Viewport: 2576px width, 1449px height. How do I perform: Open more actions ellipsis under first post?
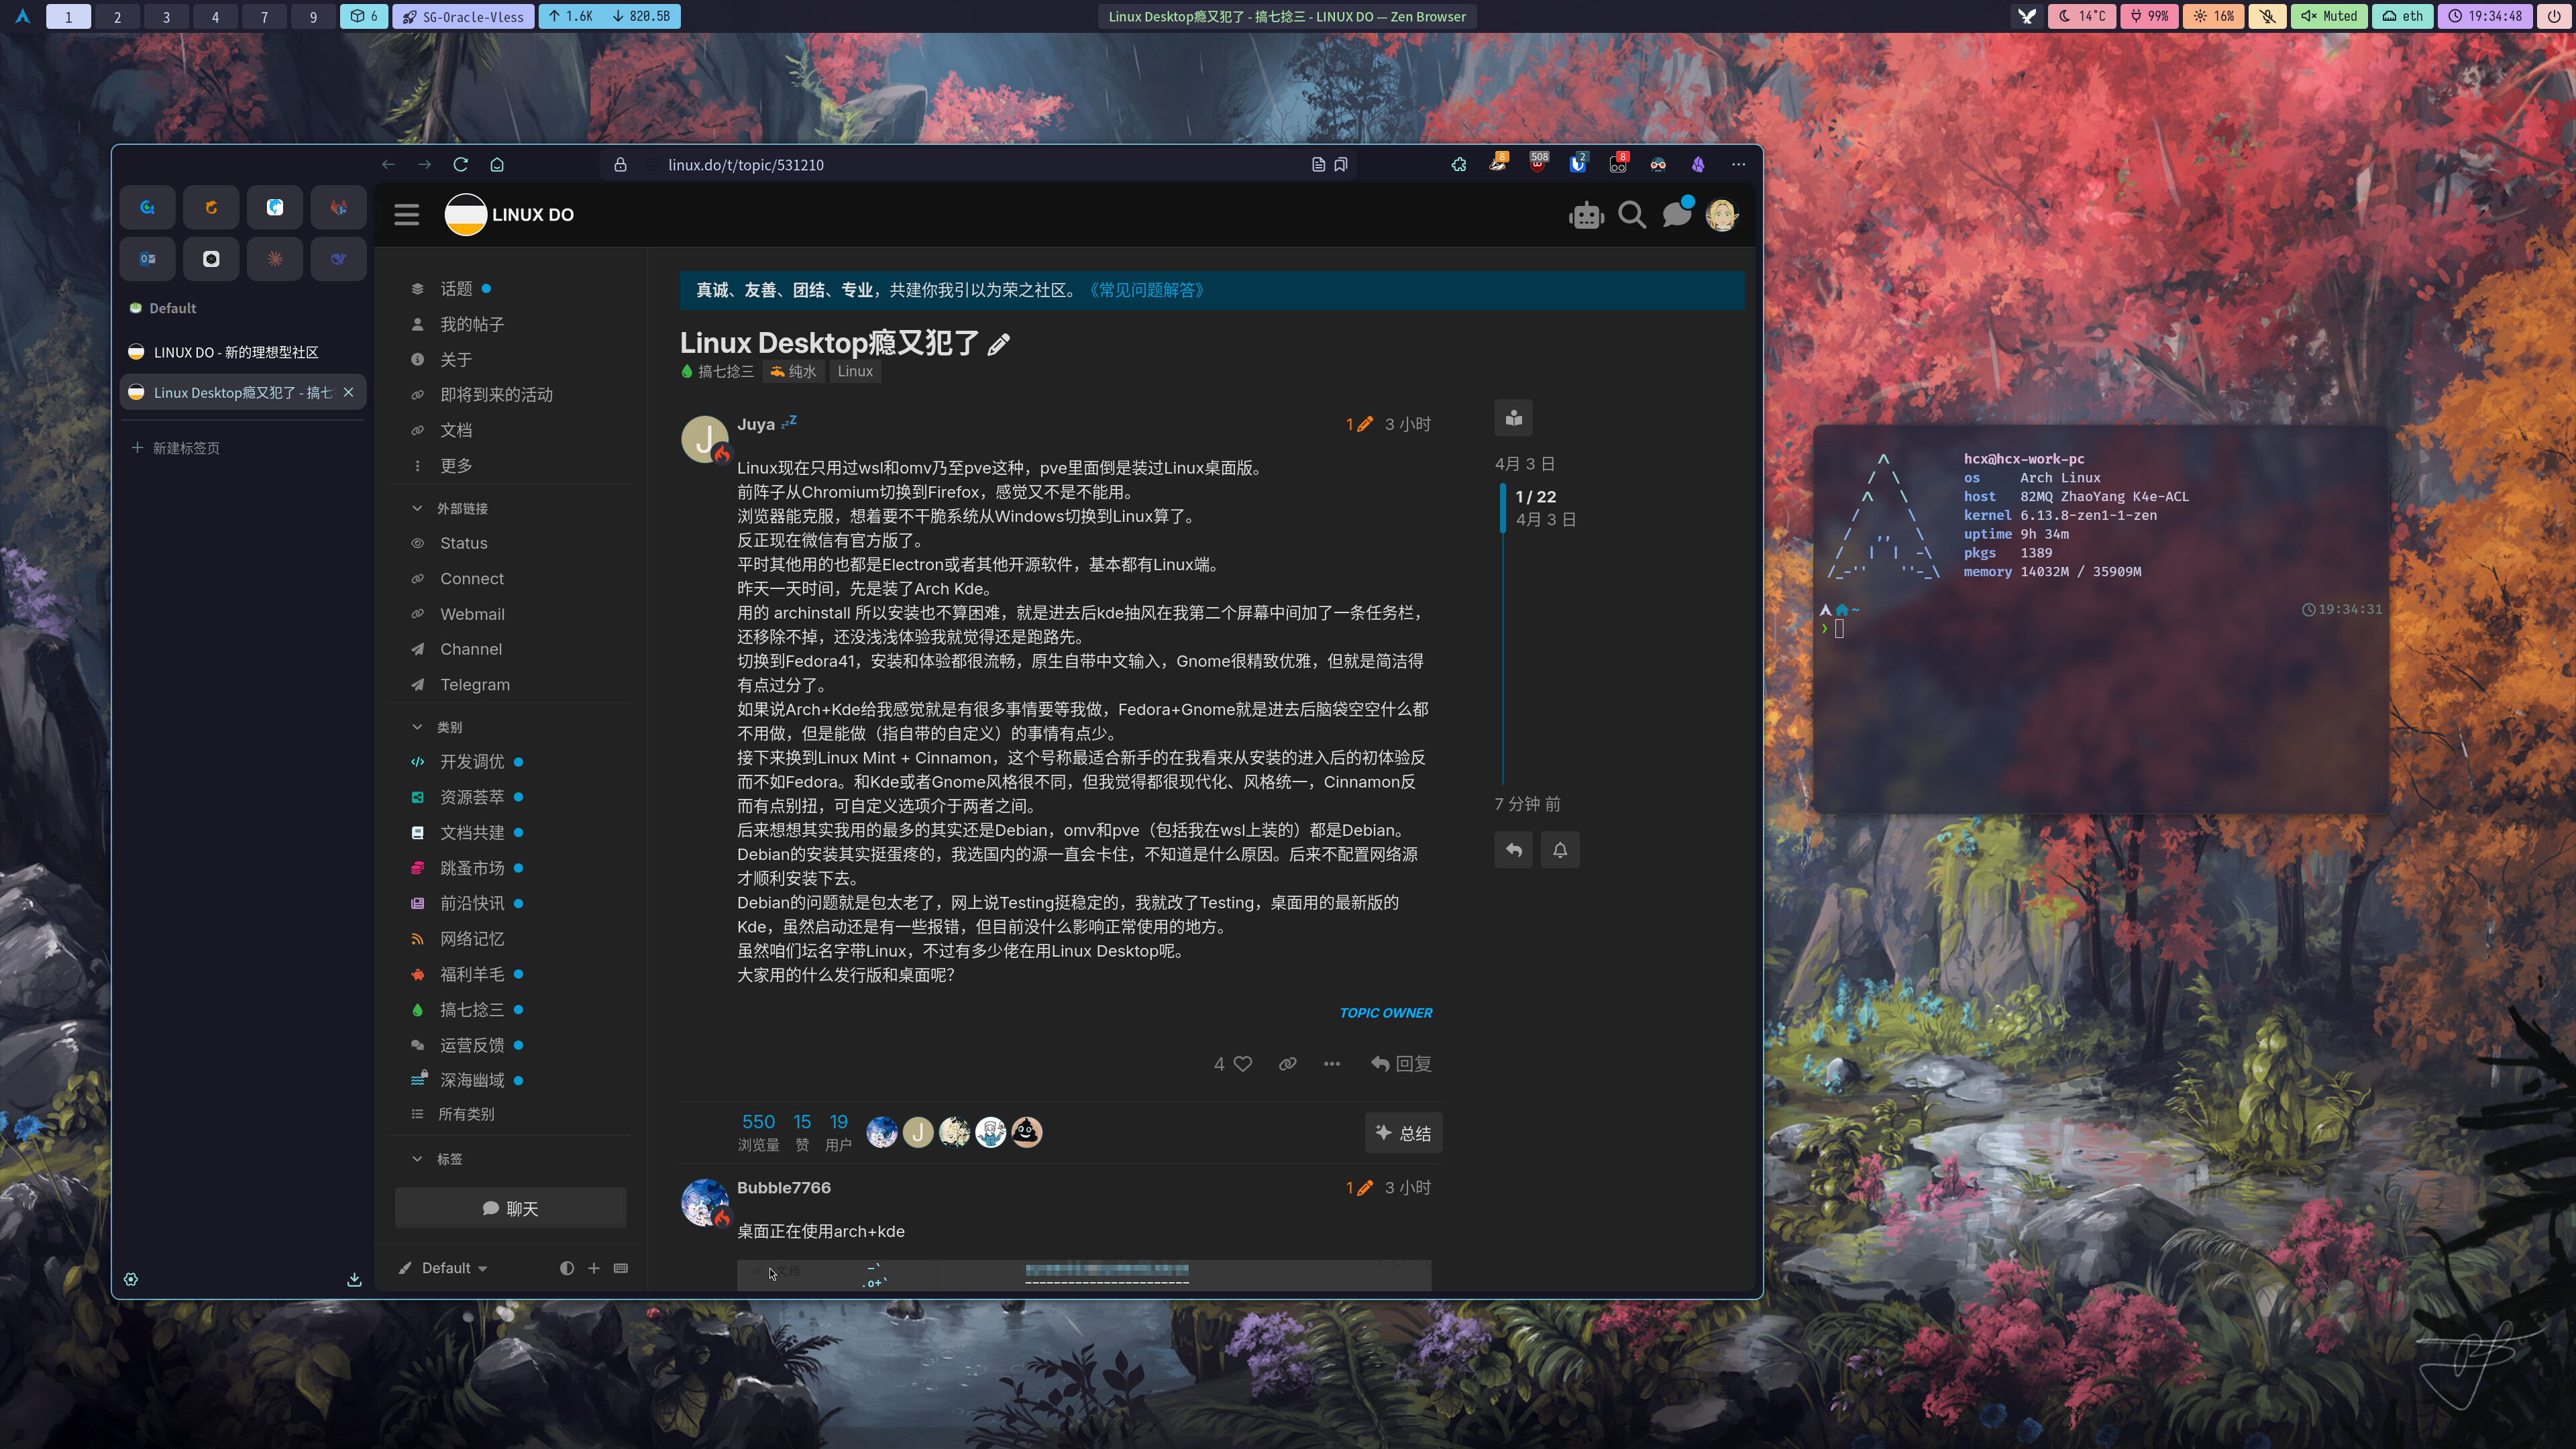click(x=1332, y=1064)
